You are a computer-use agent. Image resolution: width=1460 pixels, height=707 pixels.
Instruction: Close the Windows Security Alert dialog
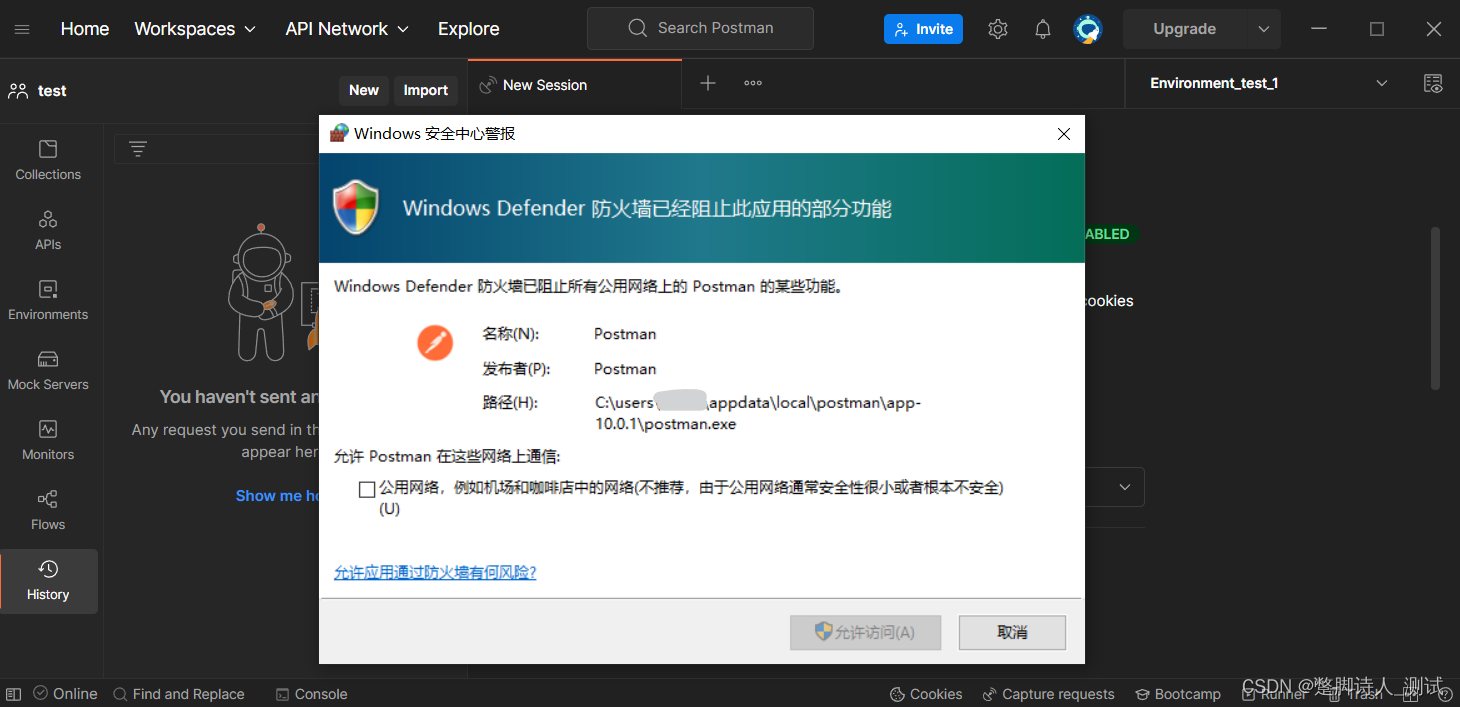1064,134
